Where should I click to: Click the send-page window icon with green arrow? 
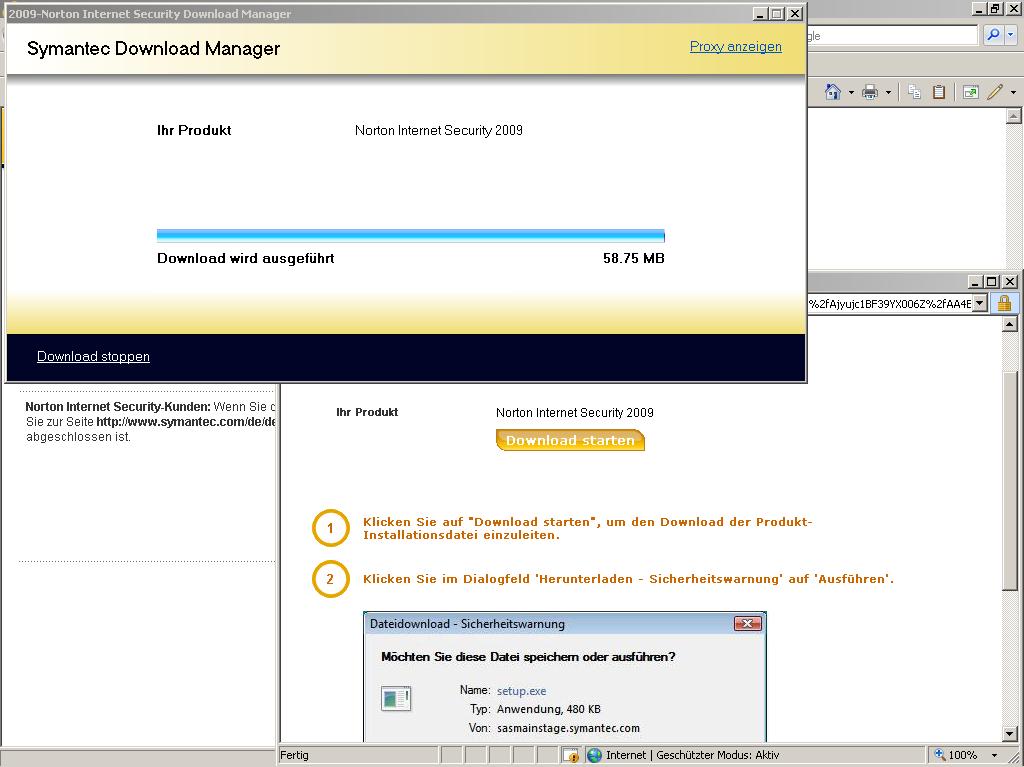click(970, 92)
